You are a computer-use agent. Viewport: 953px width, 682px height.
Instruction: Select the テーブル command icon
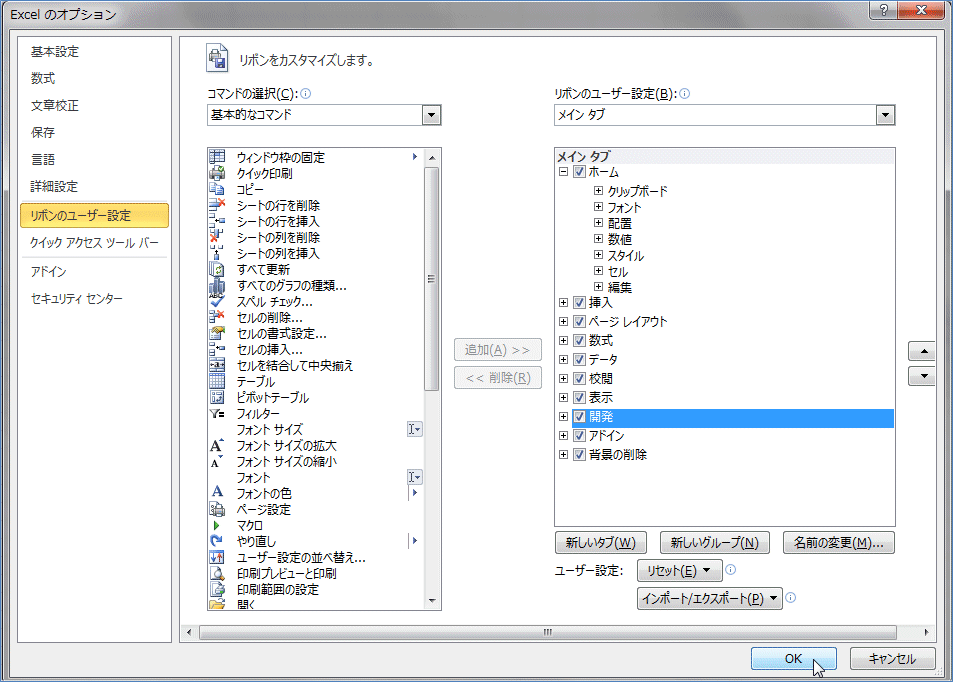point(217,381)
